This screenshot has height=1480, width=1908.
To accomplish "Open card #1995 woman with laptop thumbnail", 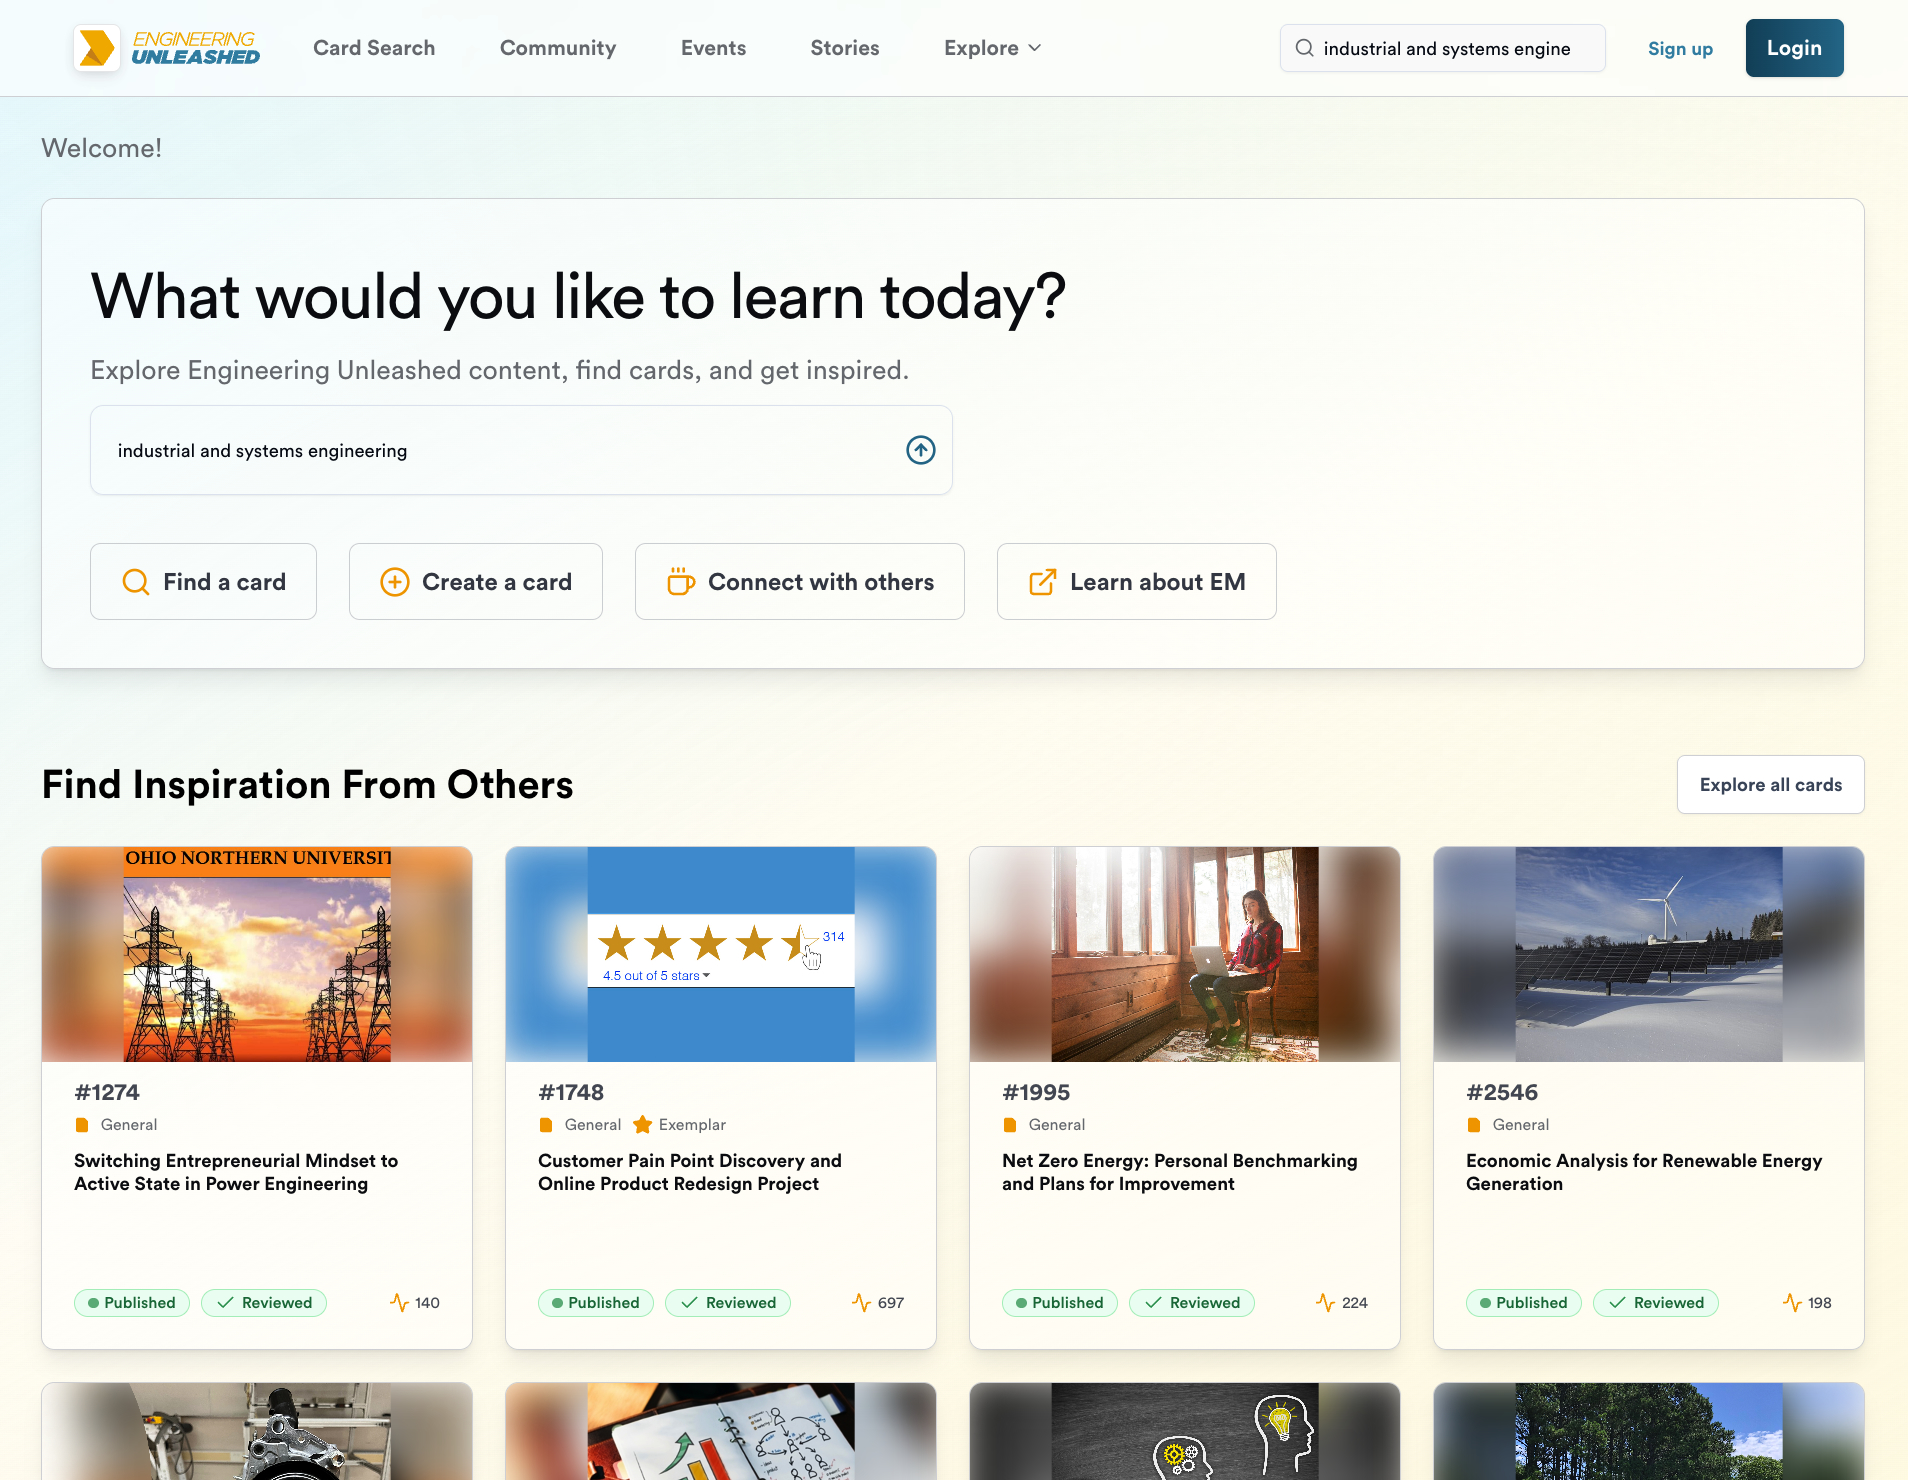I will (x=1185, y=954).
